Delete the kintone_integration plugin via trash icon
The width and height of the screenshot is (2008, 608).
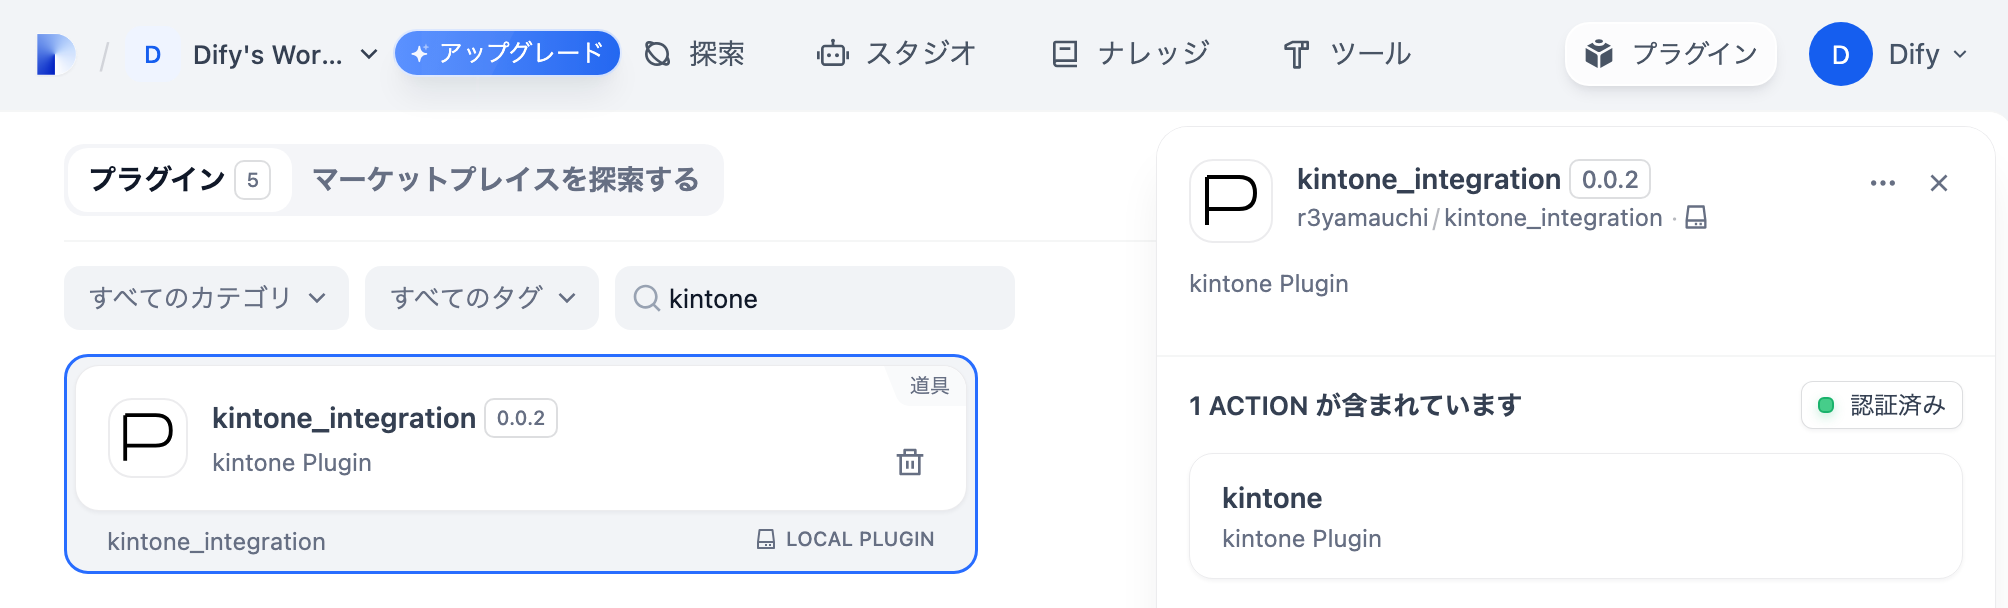tap(907, 463)
